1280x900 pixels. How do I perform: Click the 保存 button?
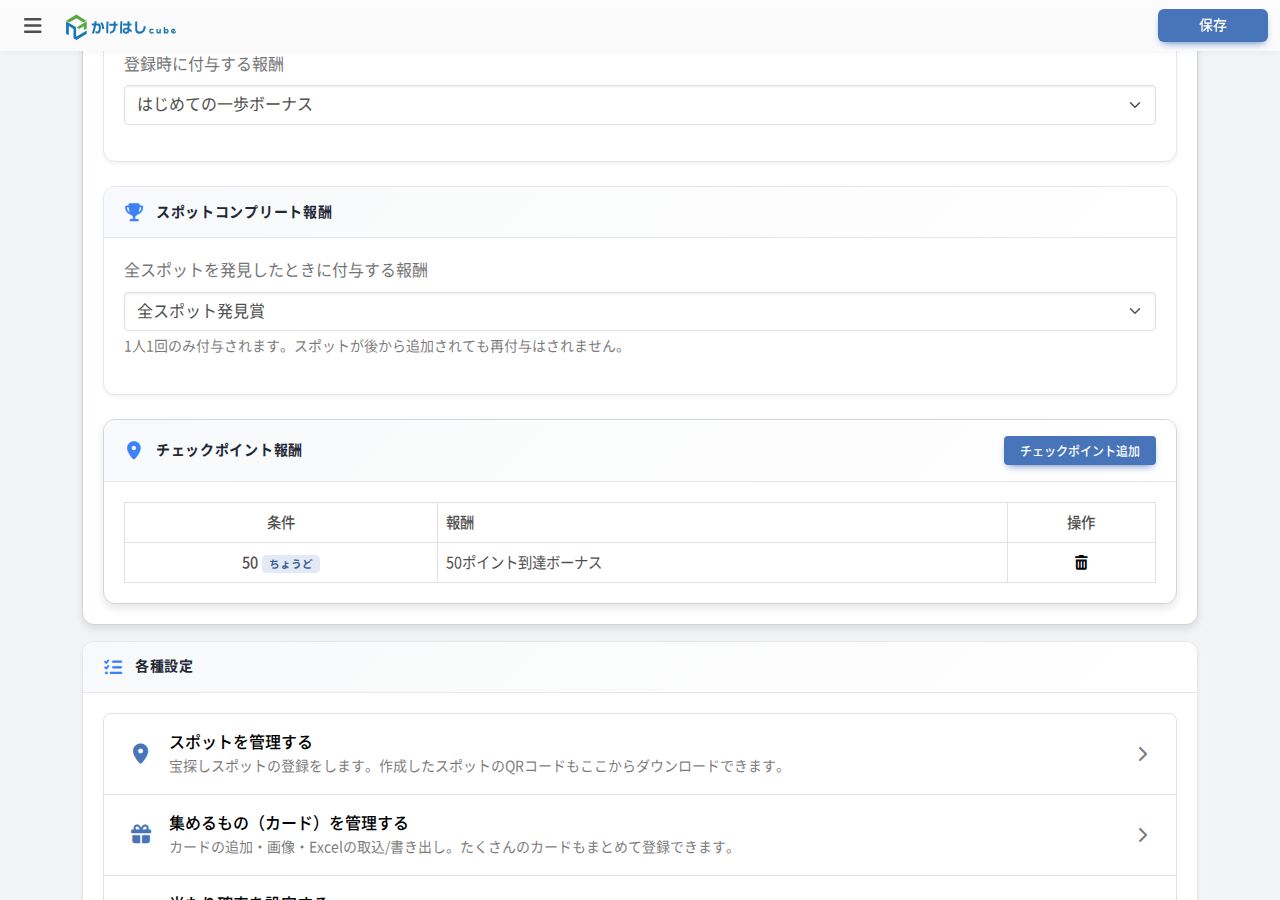(x=1212, y=26)
